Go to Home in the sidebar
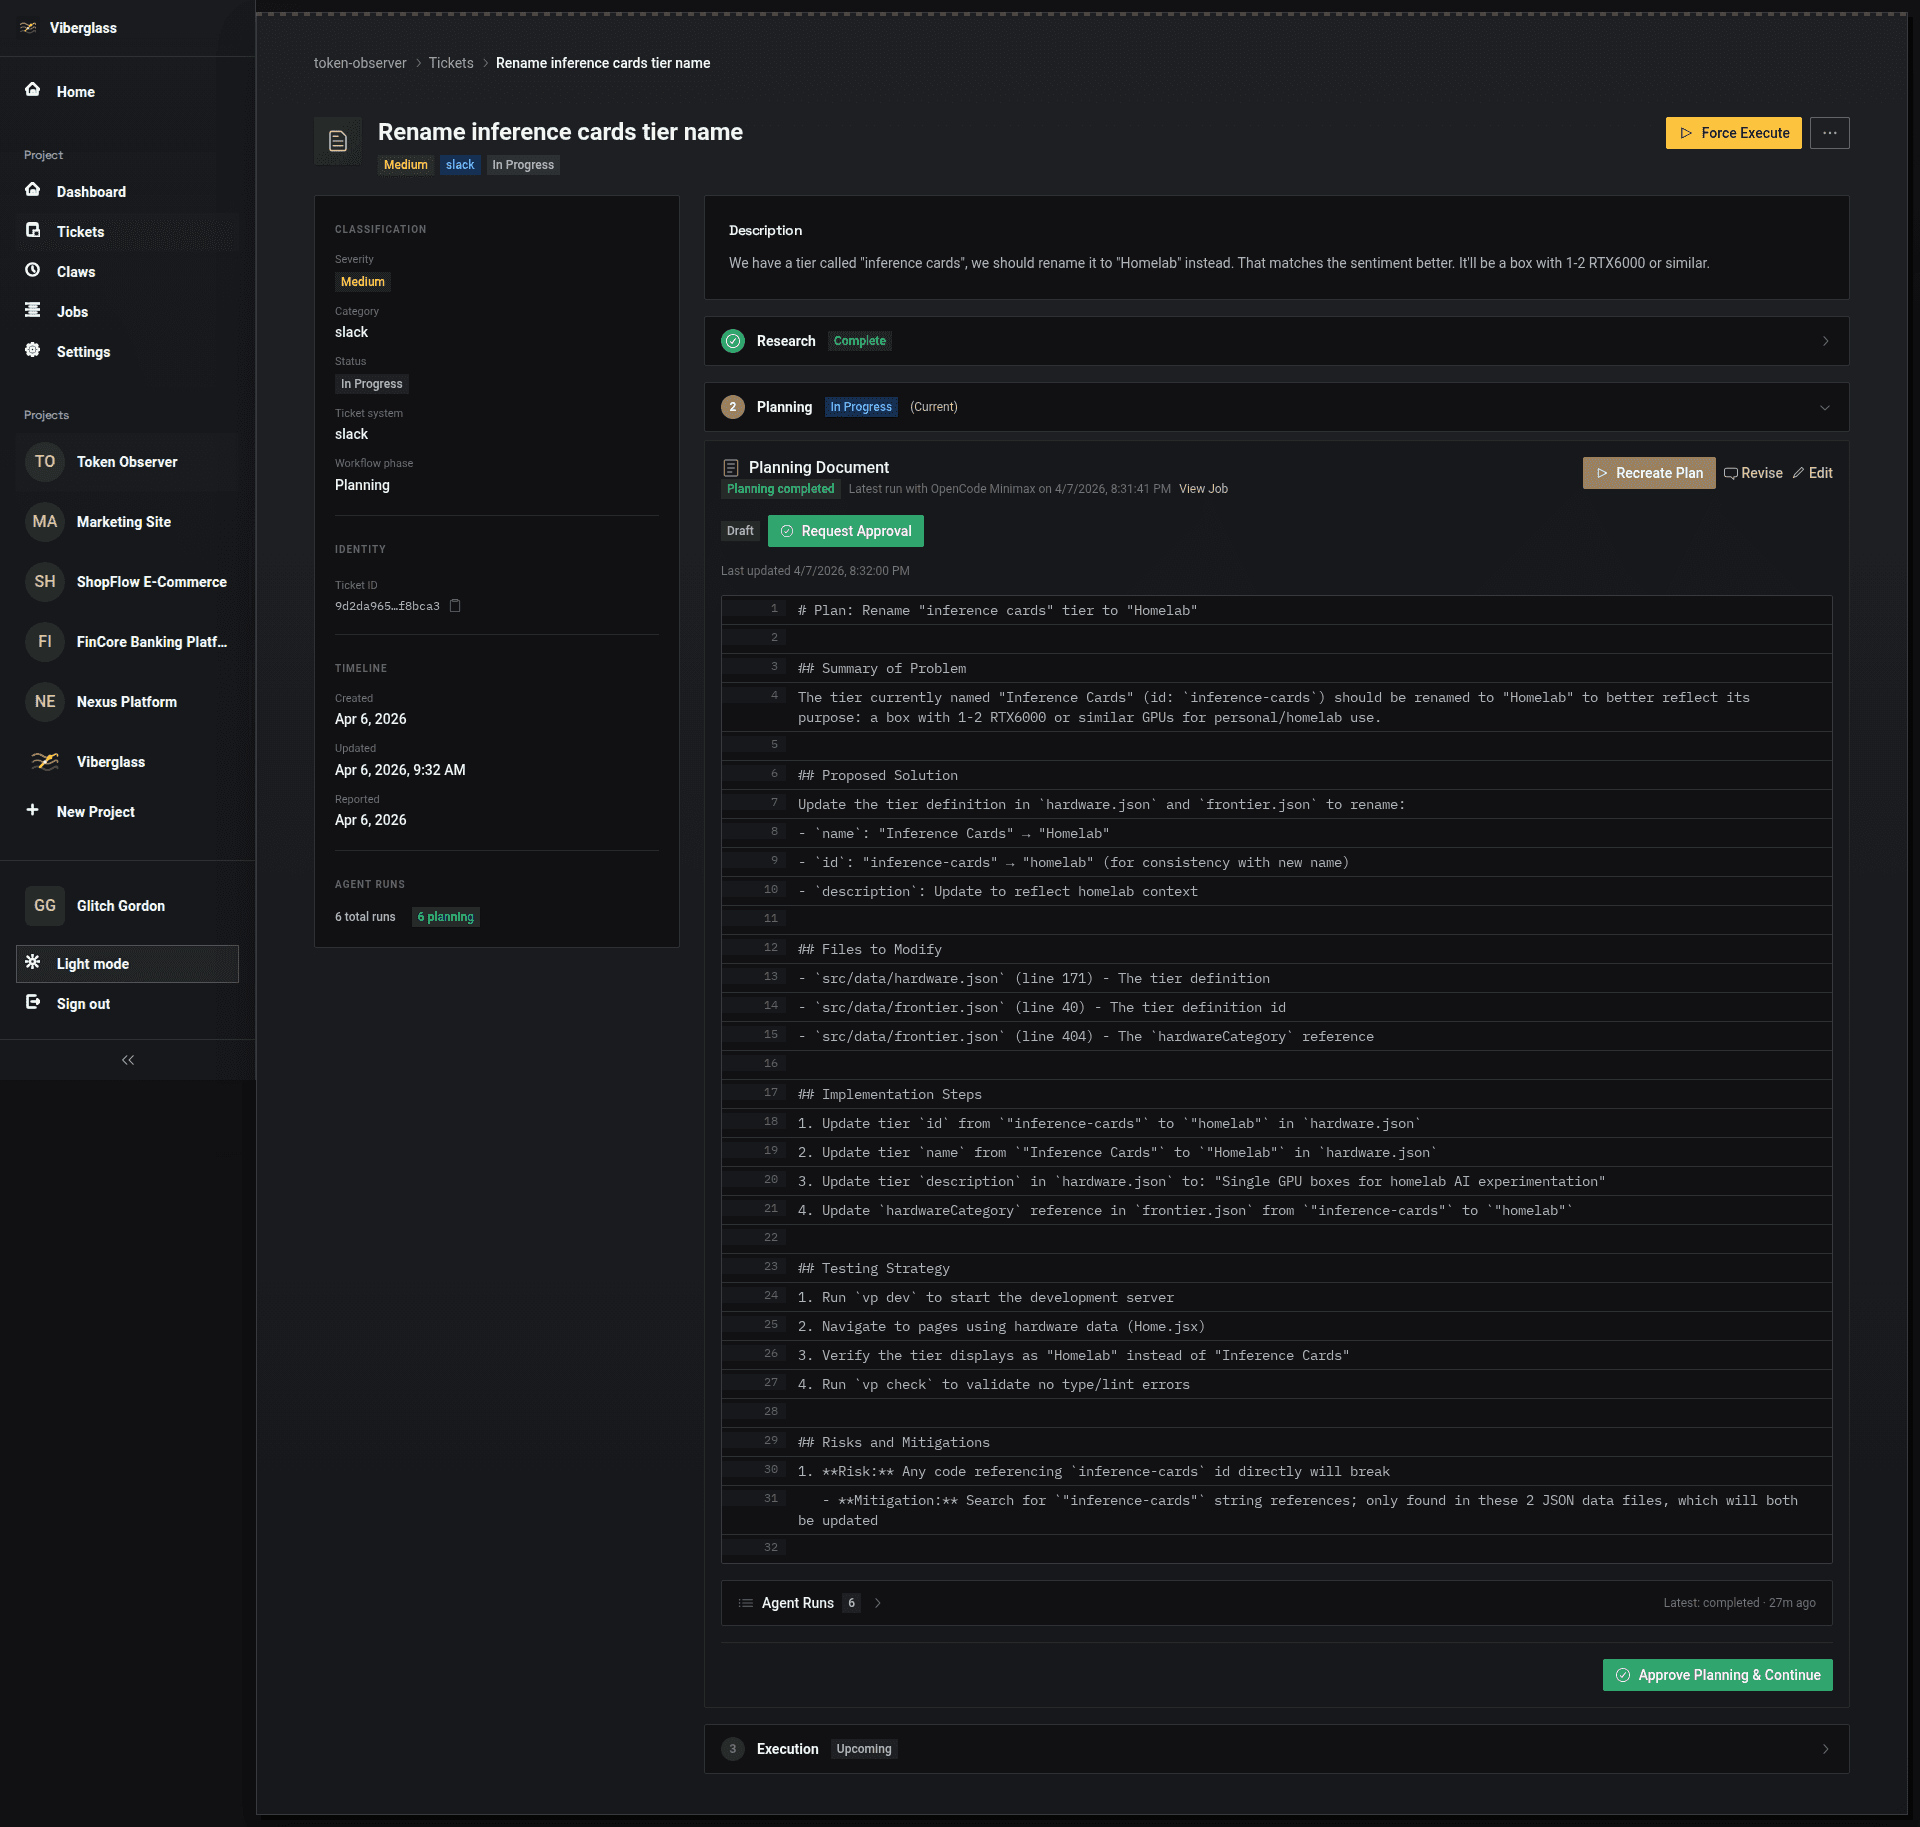 pyautogui.click(x=75, y=91)
